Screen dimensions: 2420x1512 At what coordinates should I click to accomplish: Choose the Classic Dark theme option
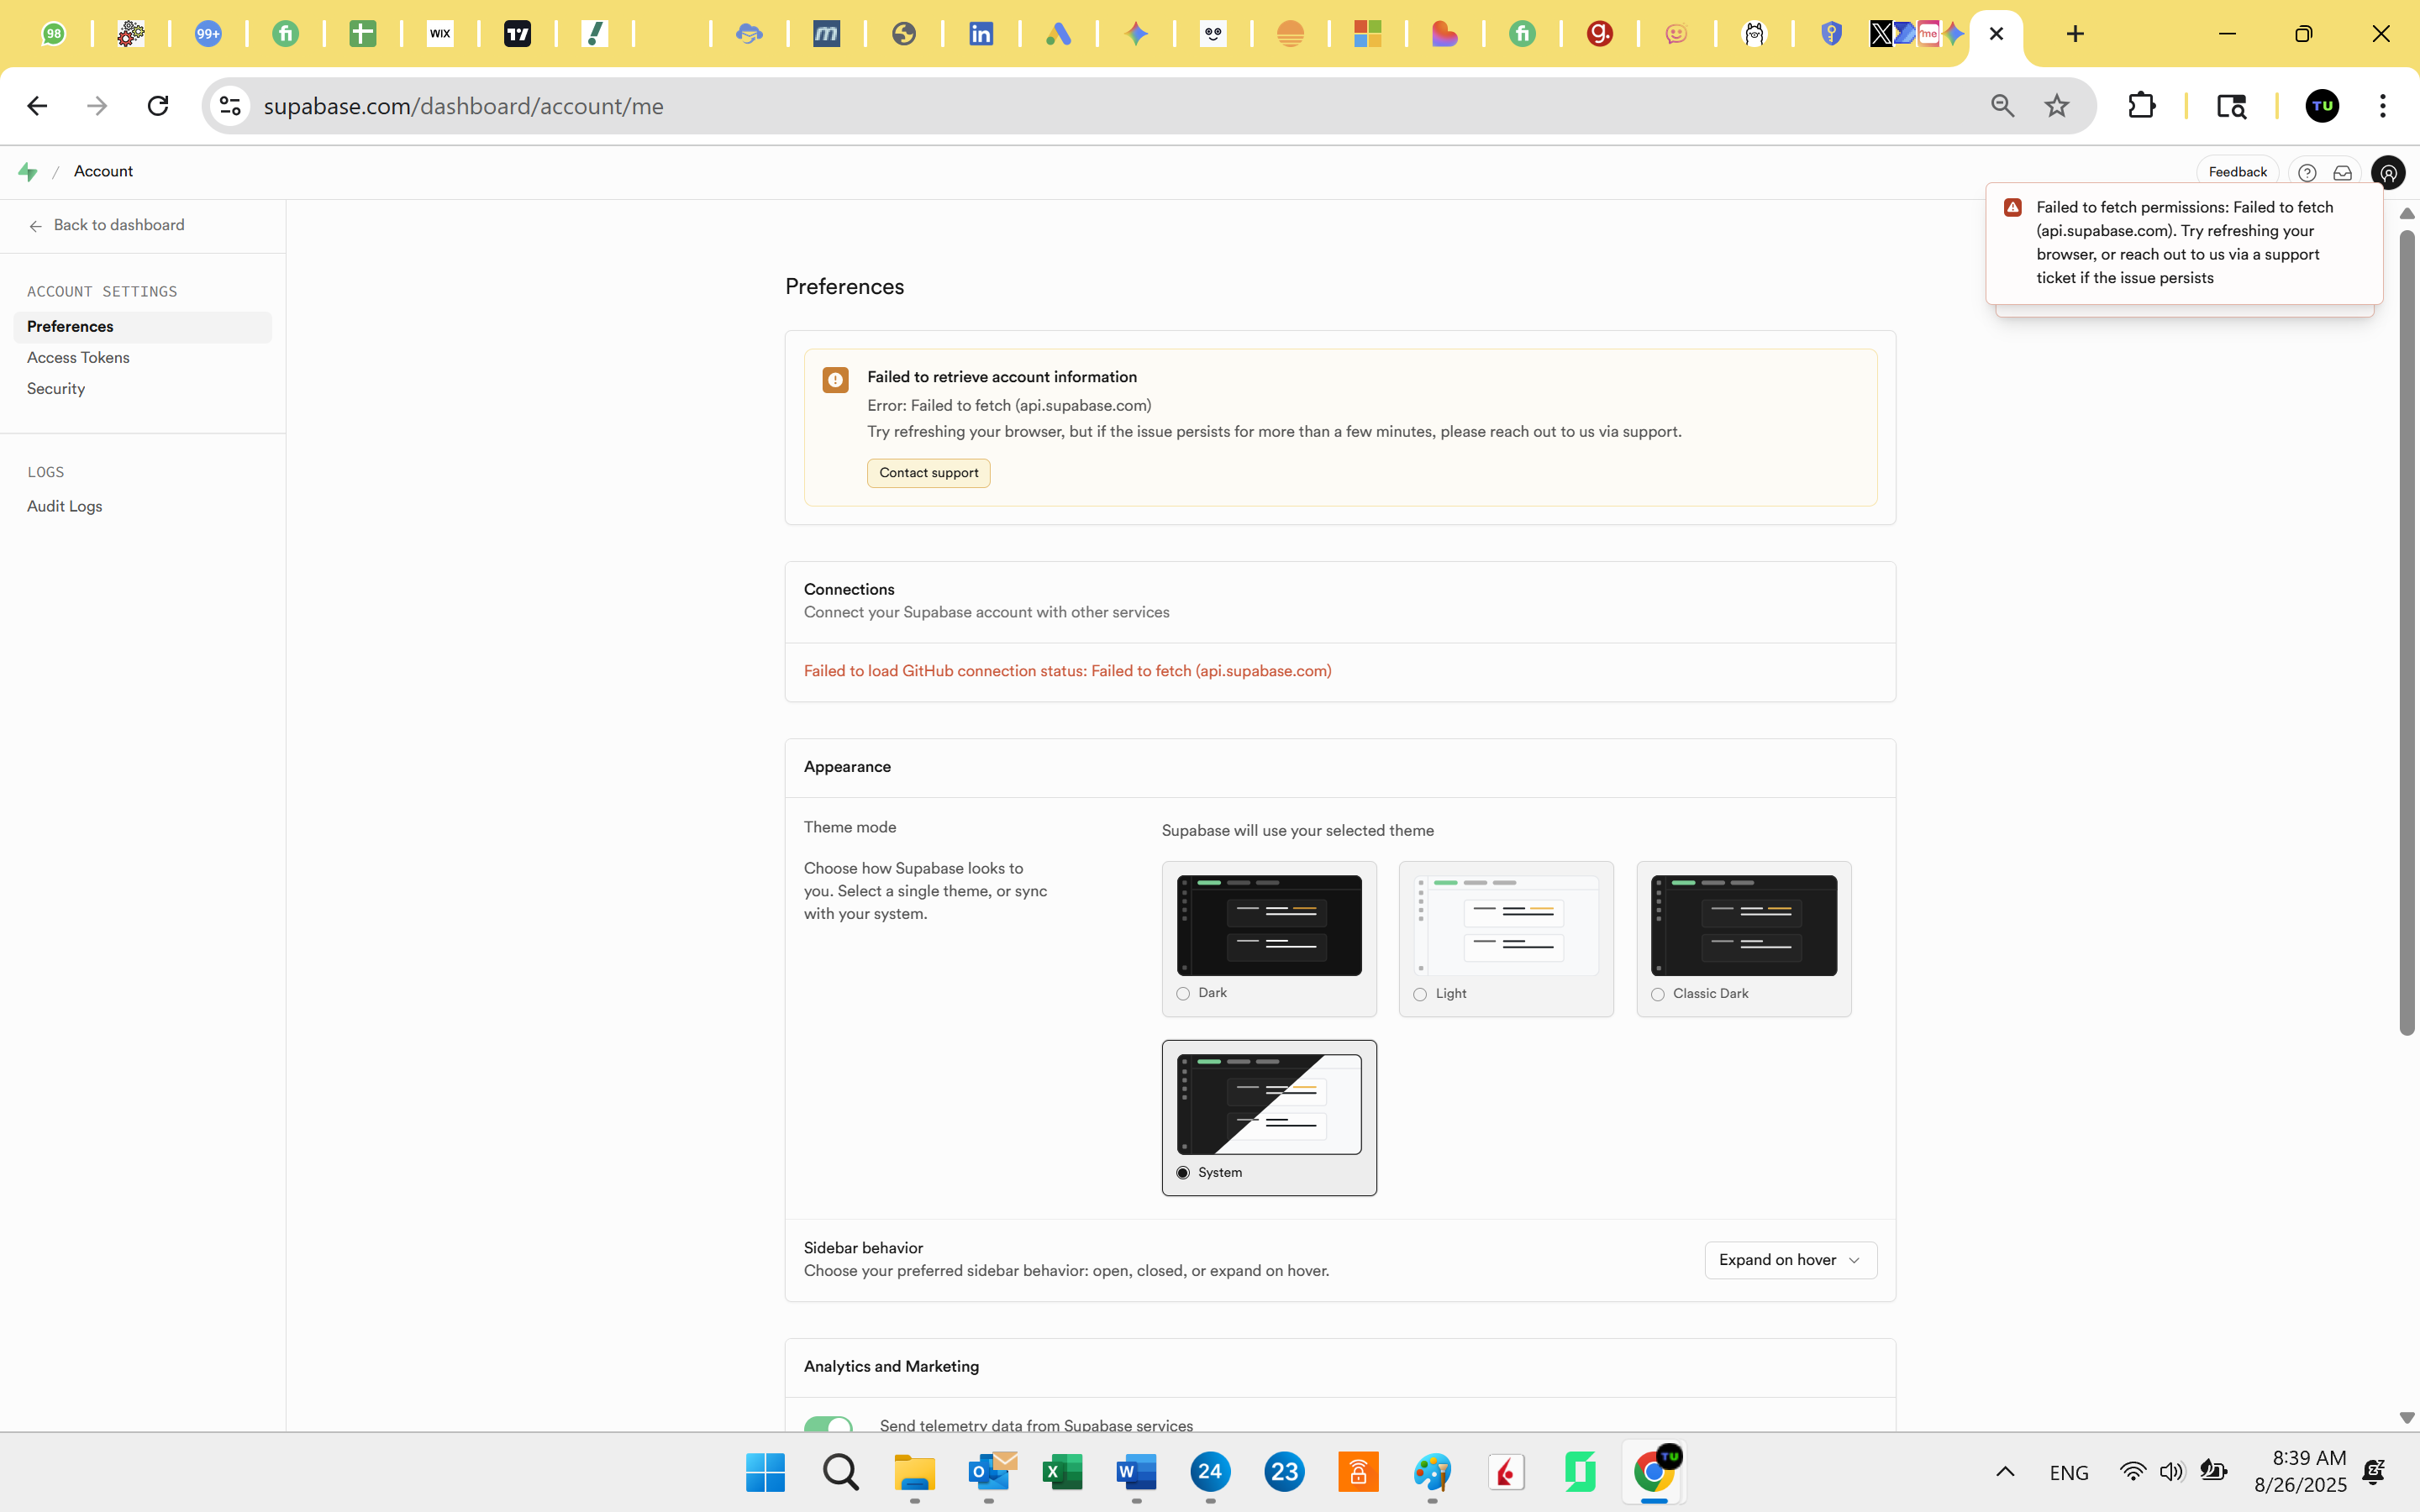(x=1658, y=994)
